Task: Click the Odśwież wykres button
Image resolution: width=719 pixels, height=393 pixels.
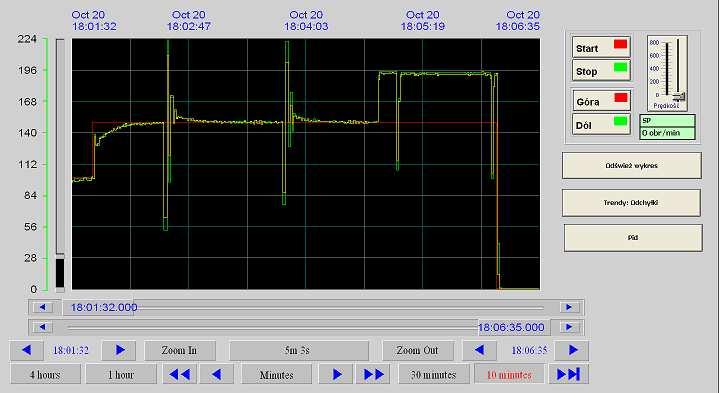Action: click(631, 166)
